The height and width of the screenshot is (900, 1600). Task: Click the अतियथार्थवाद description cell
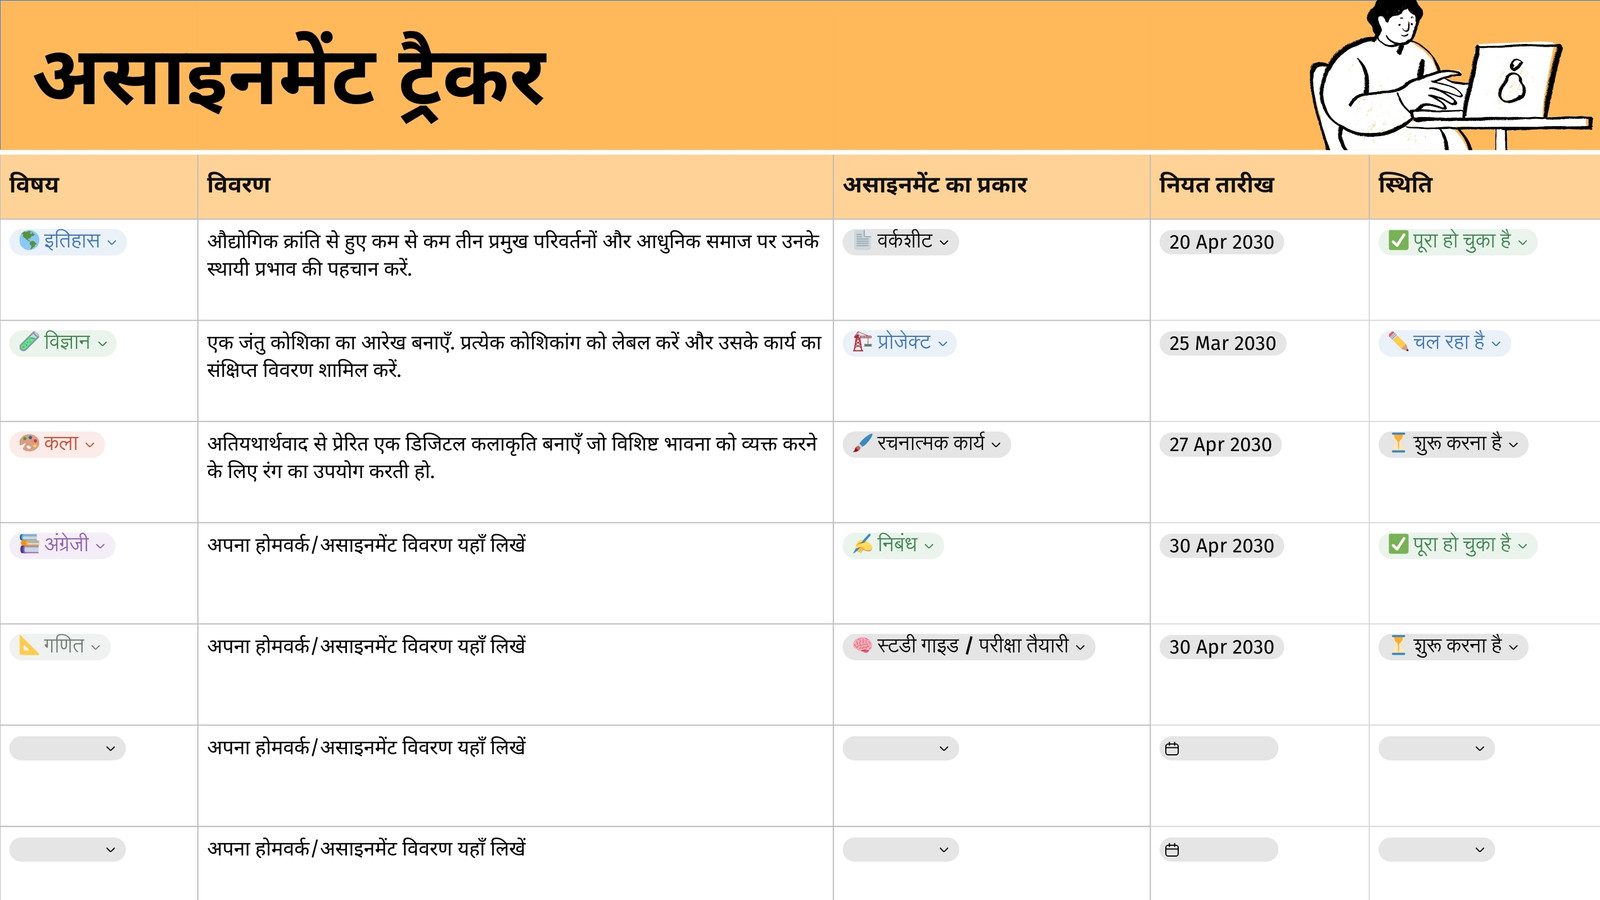(x=516, y=472)
